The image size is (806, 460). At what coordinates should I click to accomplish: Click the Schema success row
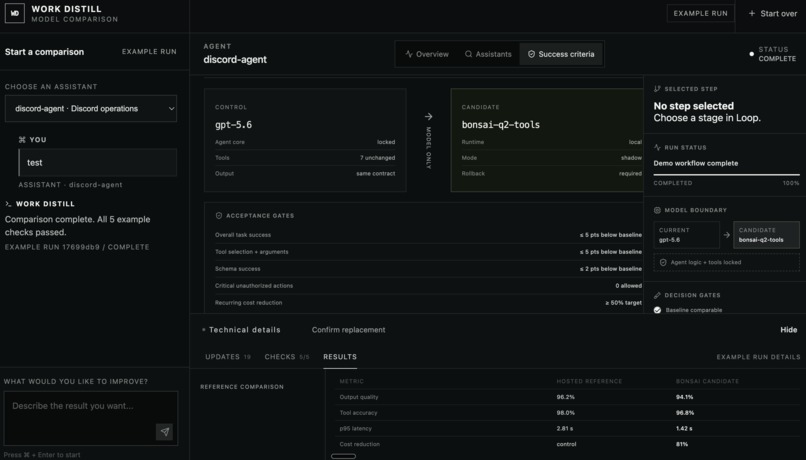(428, 269)
